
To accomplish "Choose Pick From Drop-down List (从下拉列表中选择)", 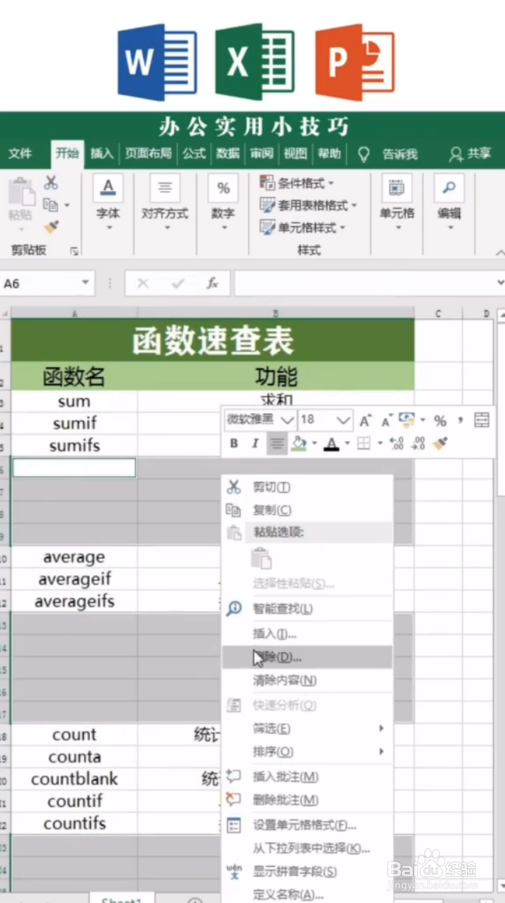I will point(307,848).
